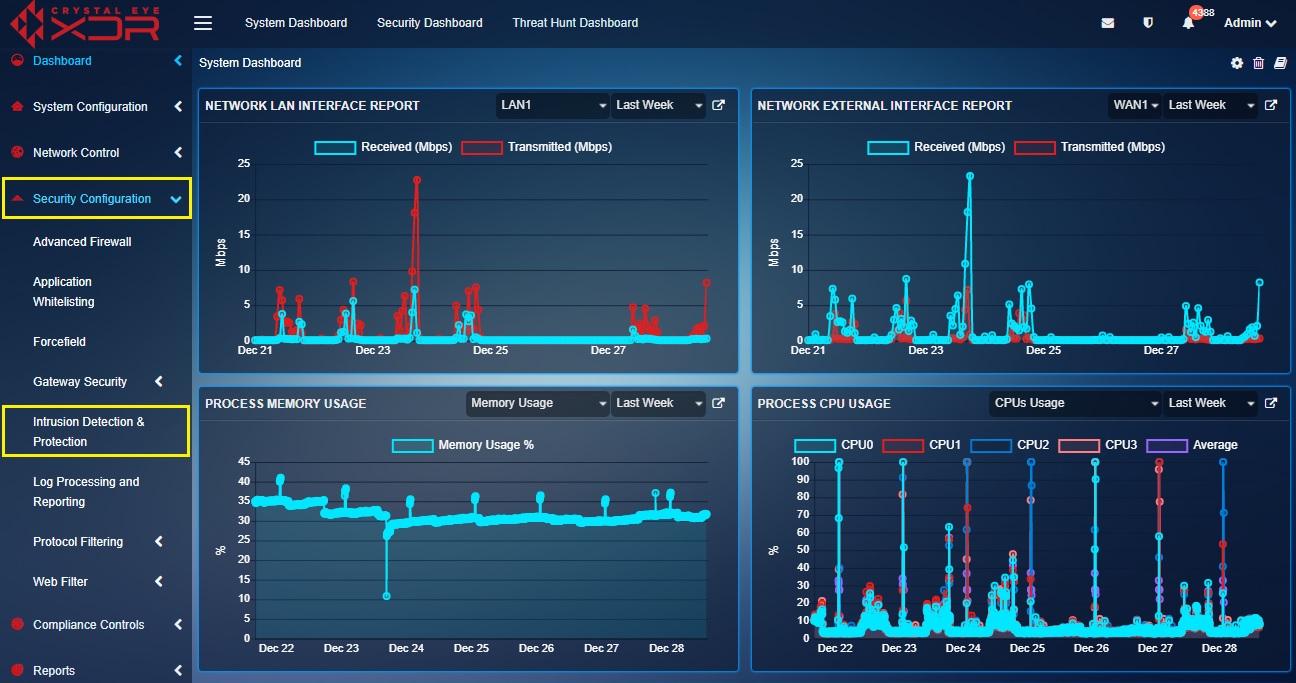The width and height of the screenshot is (1296, 683).
Task: Change Last Week range for LAN report
Action: (x=658, y=105)
